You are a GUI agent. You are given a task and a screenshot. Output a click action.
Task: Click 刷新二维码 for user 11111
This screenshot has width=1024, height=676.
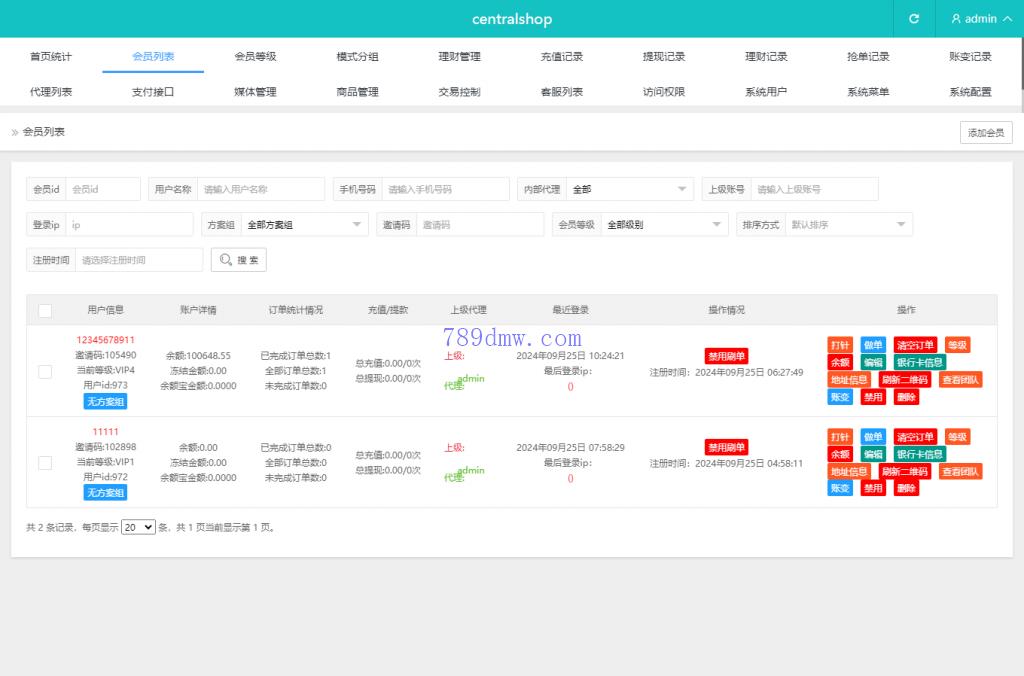[x=904, y=471]
